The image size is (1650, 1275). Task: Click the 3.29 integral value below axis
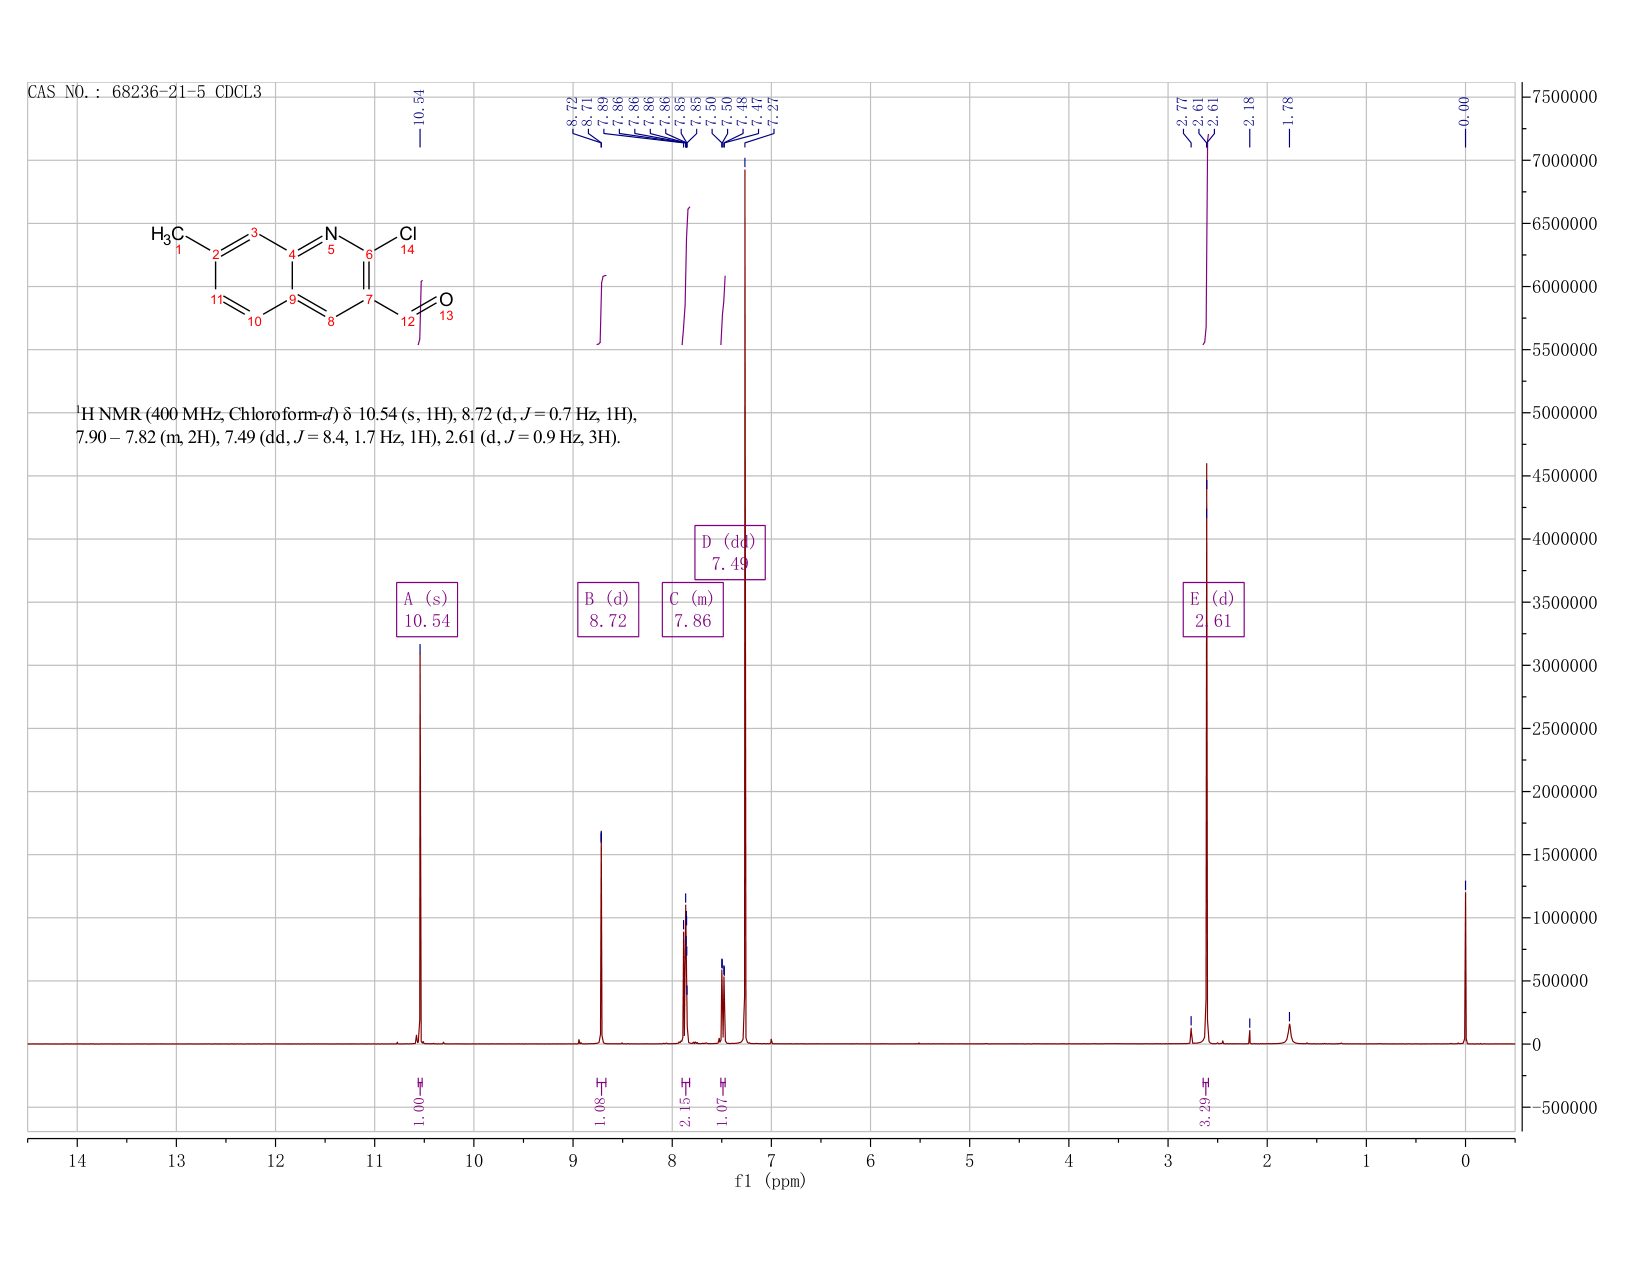(x=1206, y=1110)
